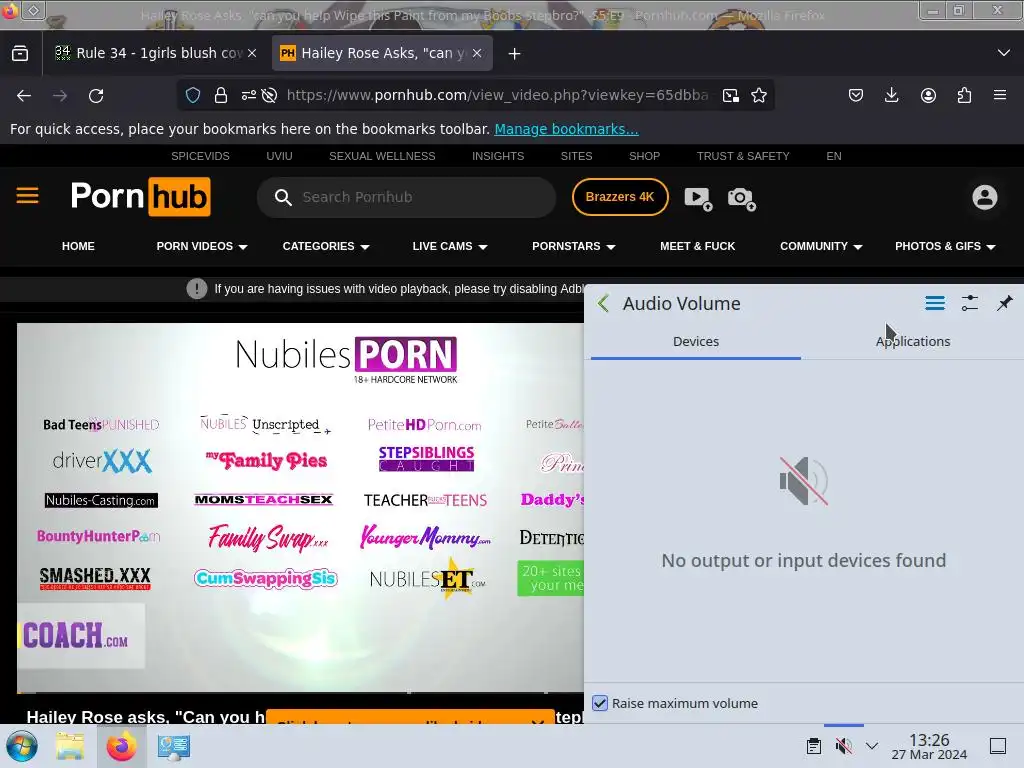The image size is (1024, 768).
Task: Open the SEXUAL WELLNESS link
Action: (382, 156)
